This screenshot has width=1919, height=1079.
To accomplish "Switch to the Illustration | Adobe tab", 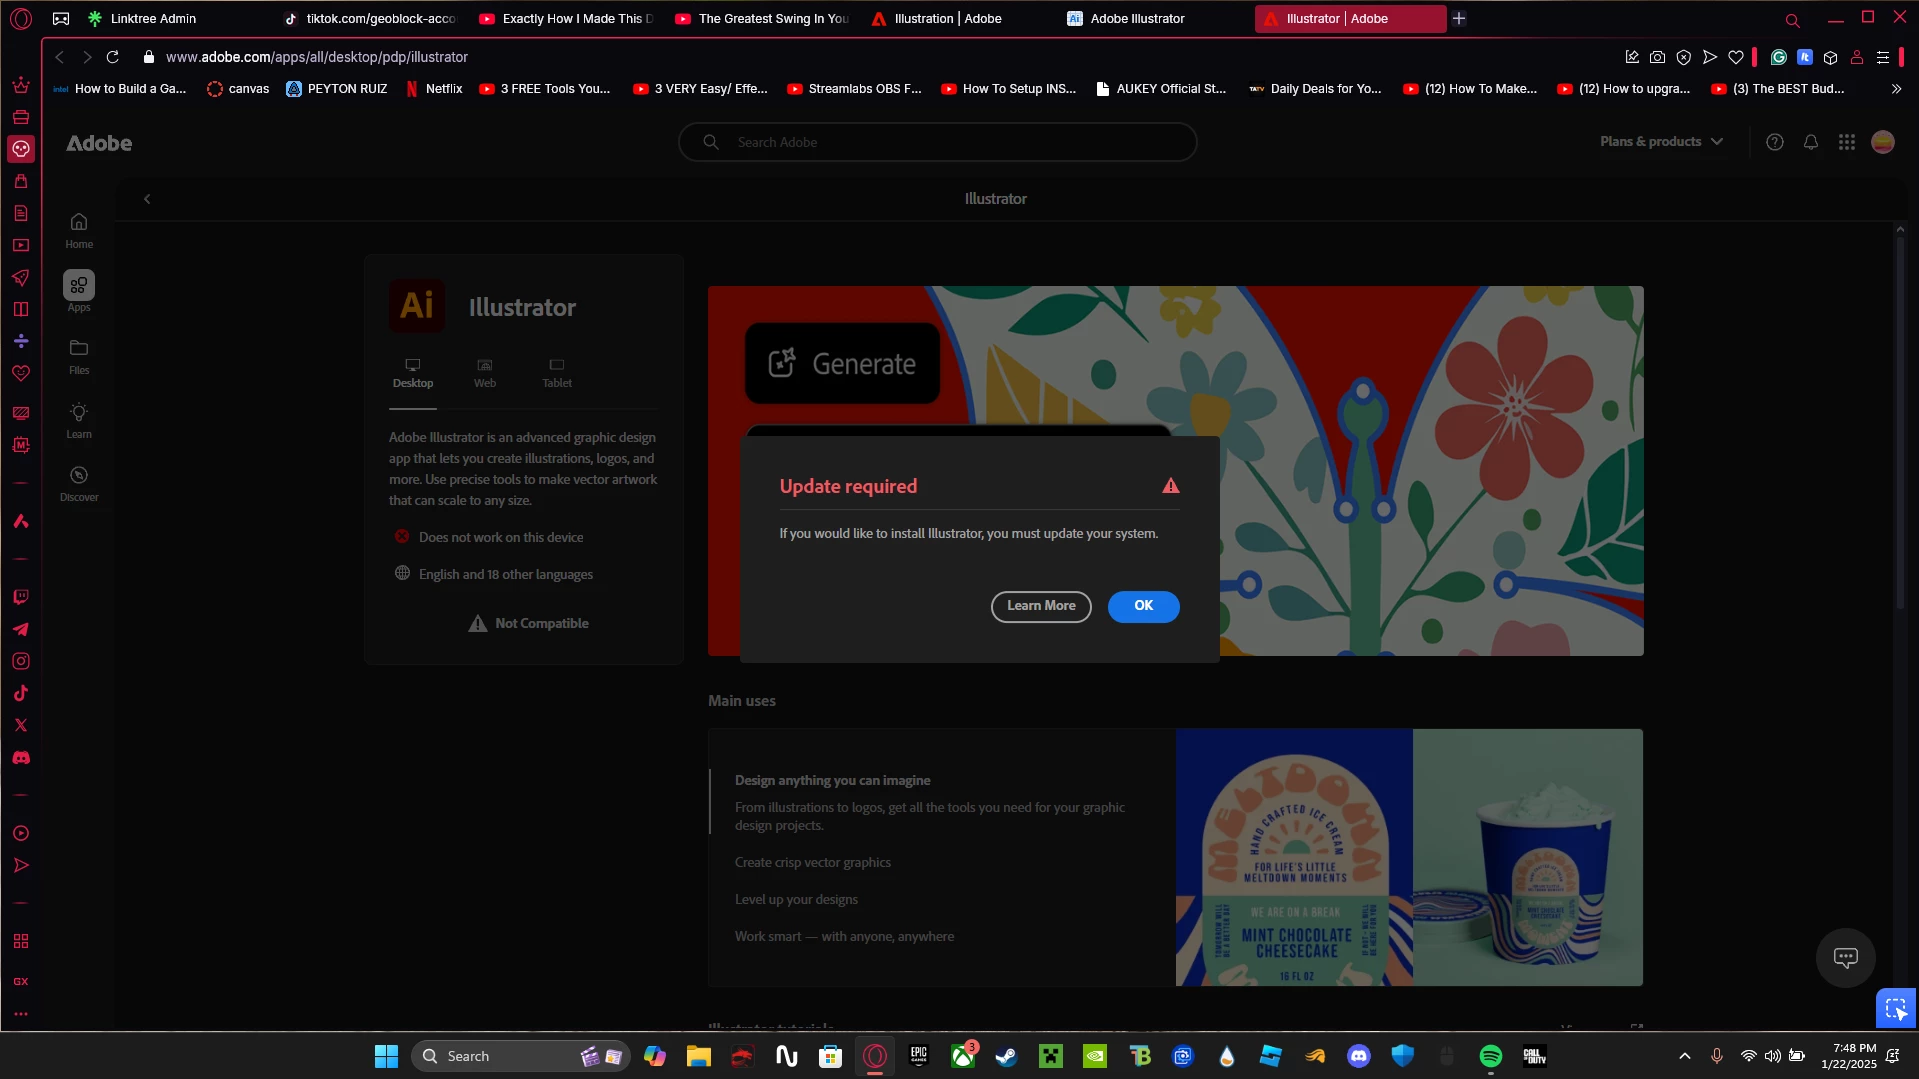I will [947, 18].
